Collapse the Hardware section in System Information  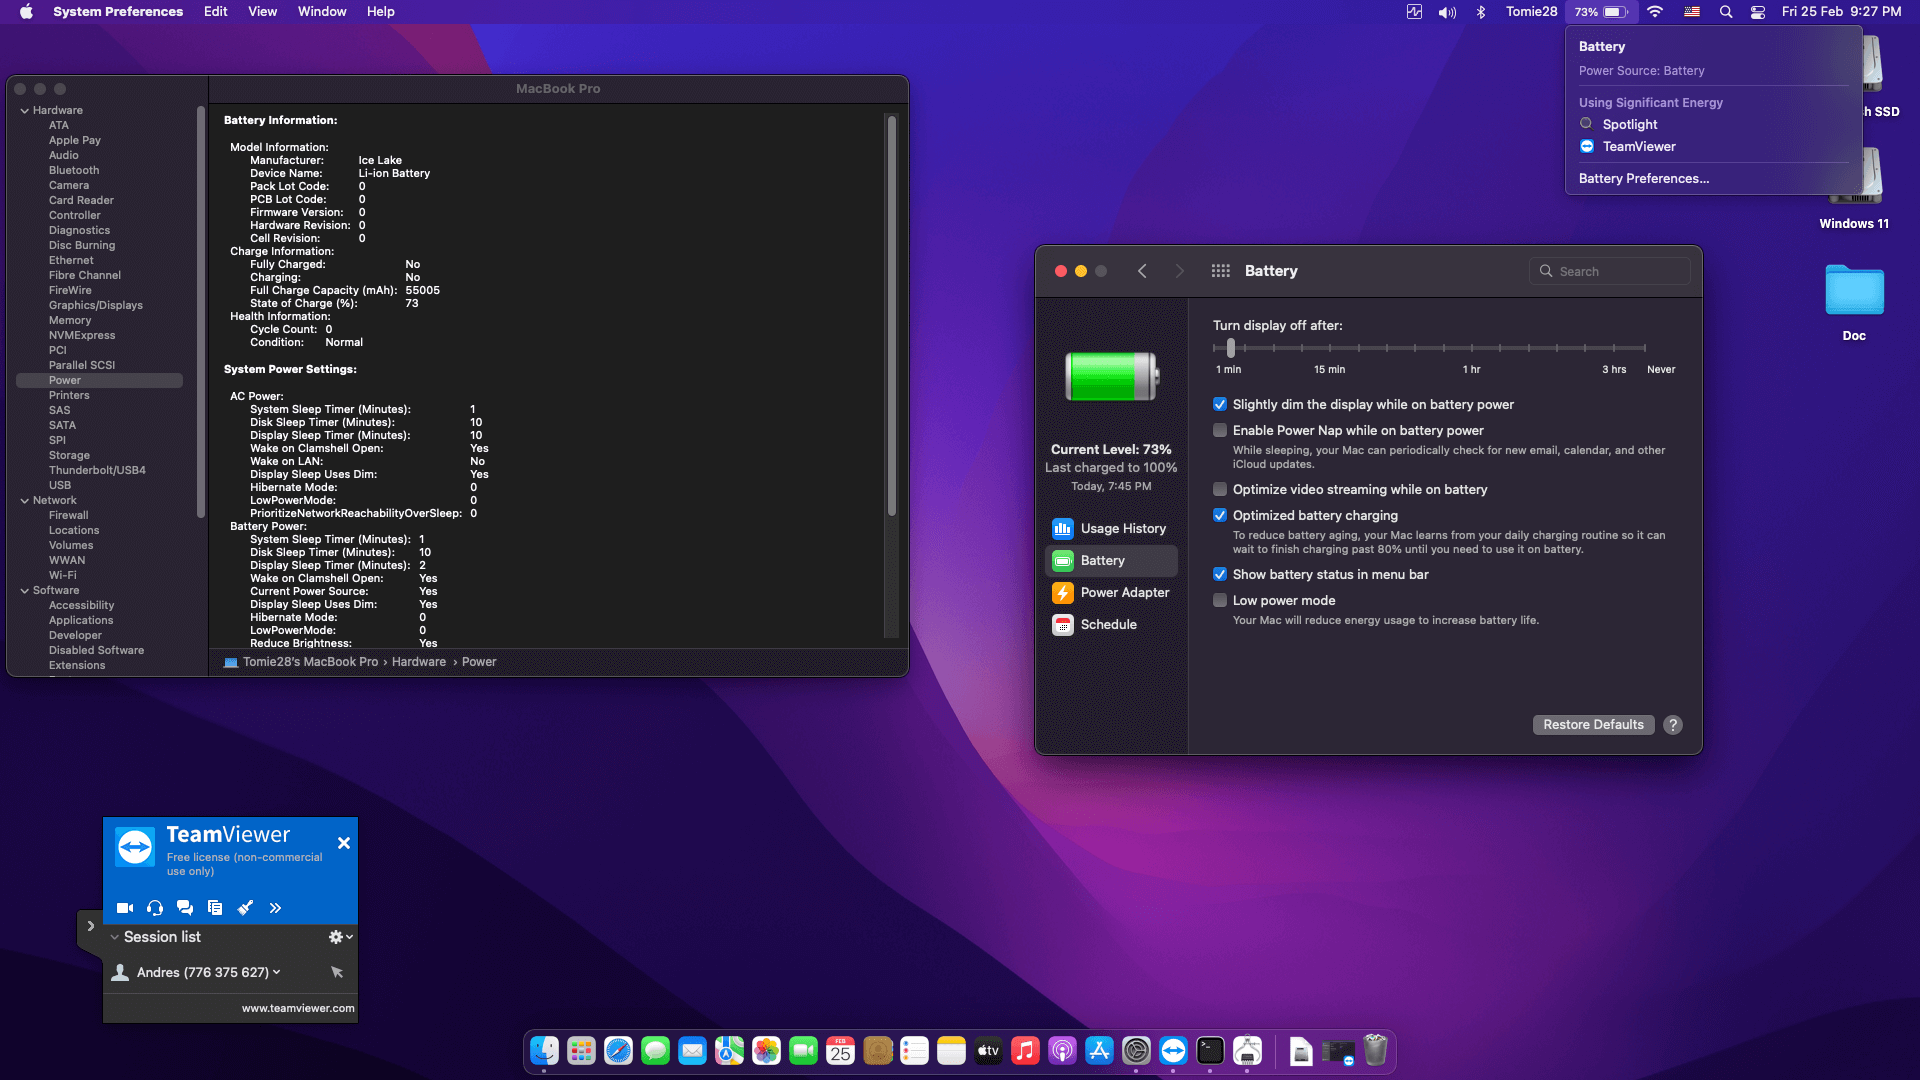(24, 110)
